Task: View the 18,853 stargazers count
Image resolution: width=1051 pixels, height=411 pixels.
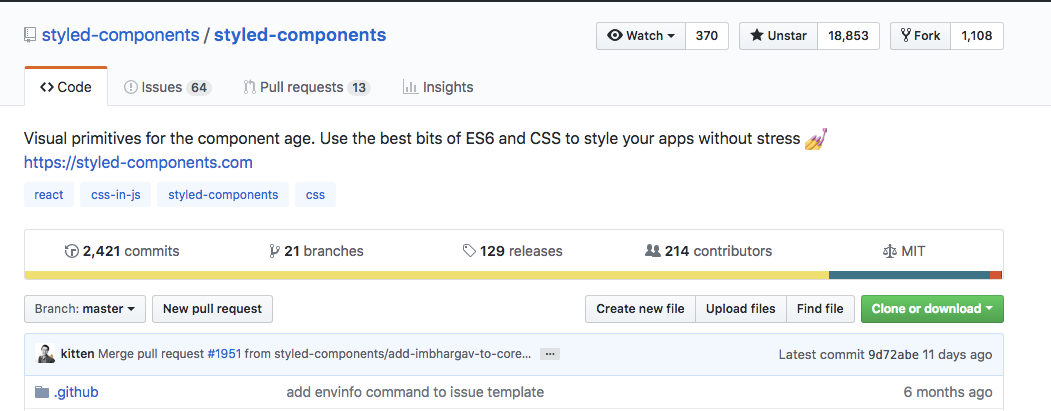Action: click(848, 36)
